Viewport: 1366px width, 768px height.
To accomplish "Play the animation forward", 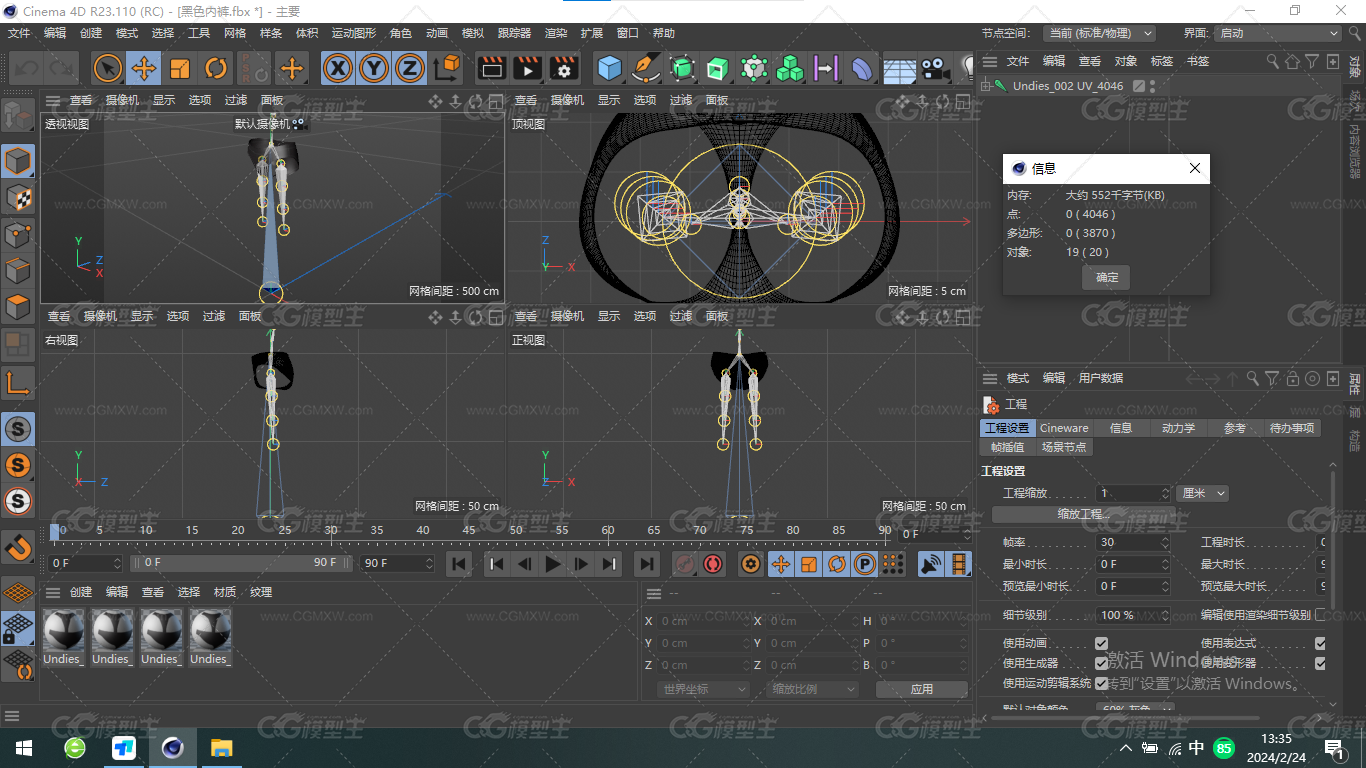I will click(553, 564).
